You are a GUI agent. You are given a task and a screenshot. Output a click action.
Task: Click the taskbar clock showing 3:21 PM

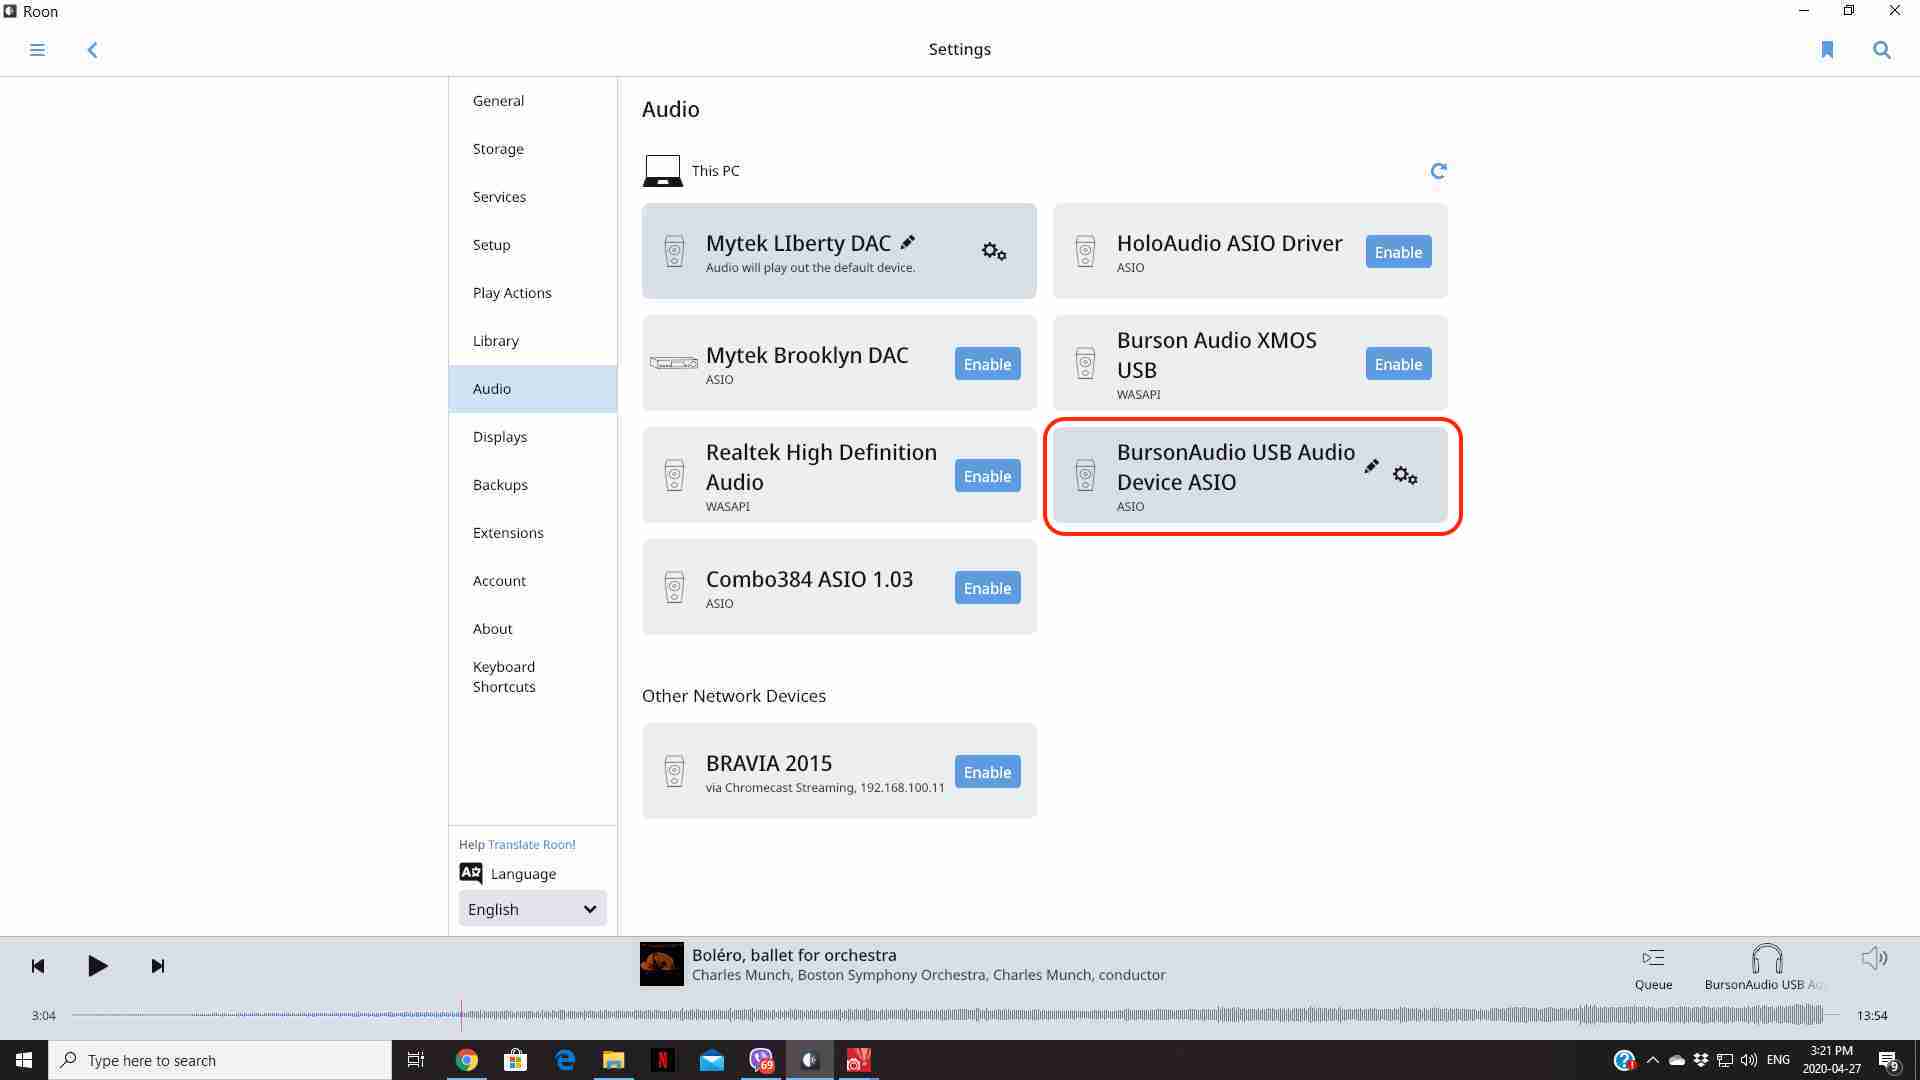(1832, 1060)
